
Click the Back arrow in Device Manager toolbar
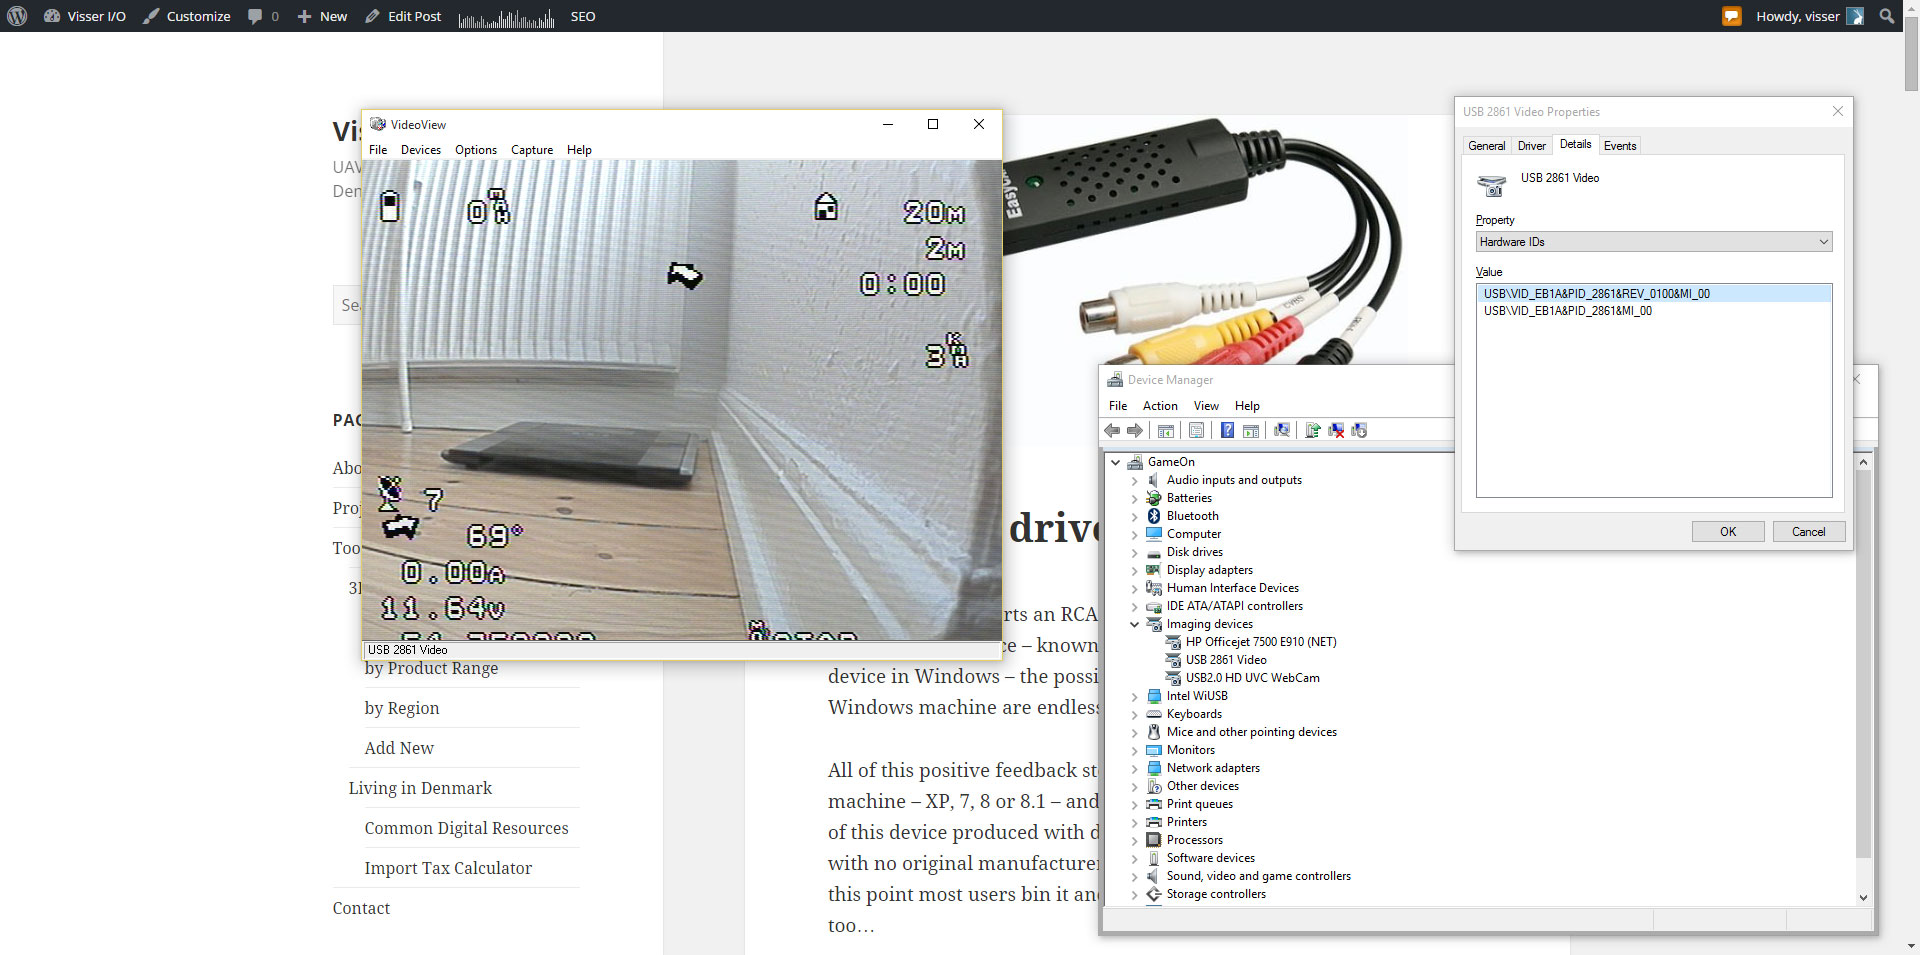pyautogui.click(x=1112, y=430)
